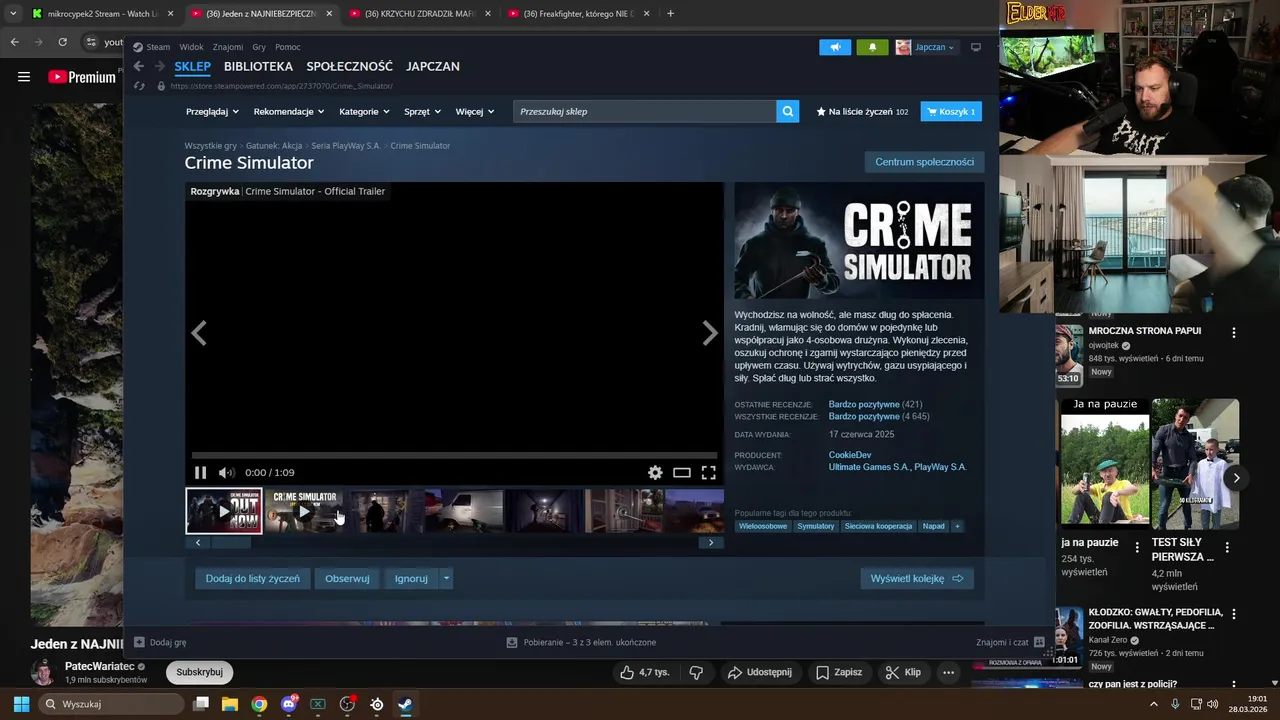Enter fullscreen for Crime Simulator trailer
The image size is (1280, 720).
(x=708, y=473)
